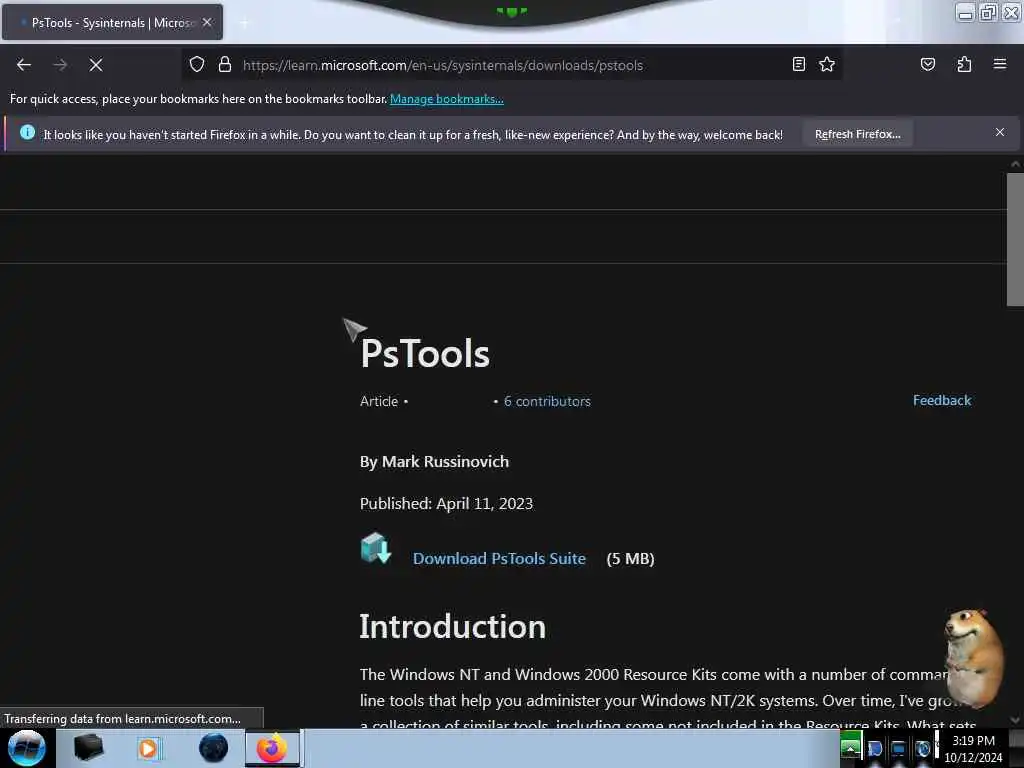This screenshot has width=1024, height=768.
Task: Click Download PsTools Suite link
Action: pyautogui.click(x=499, y=559)
